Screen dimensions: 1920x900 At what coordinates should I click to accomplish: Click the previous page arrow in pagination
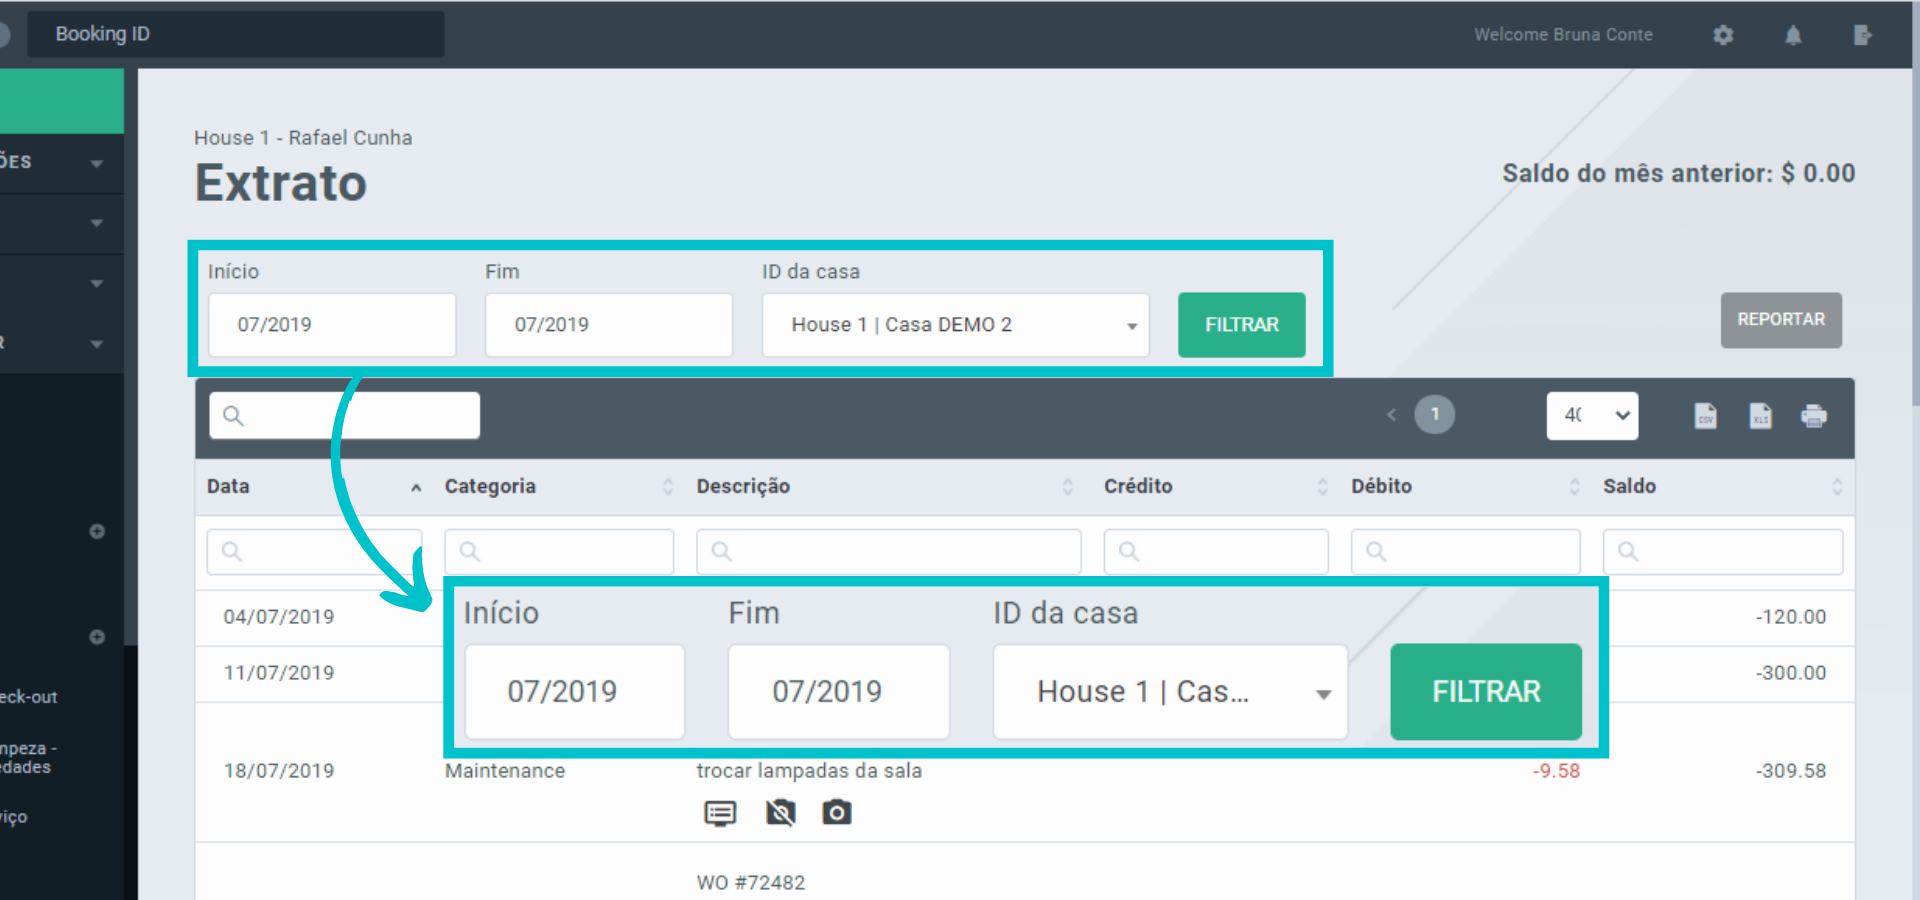tap(1391, 415)
